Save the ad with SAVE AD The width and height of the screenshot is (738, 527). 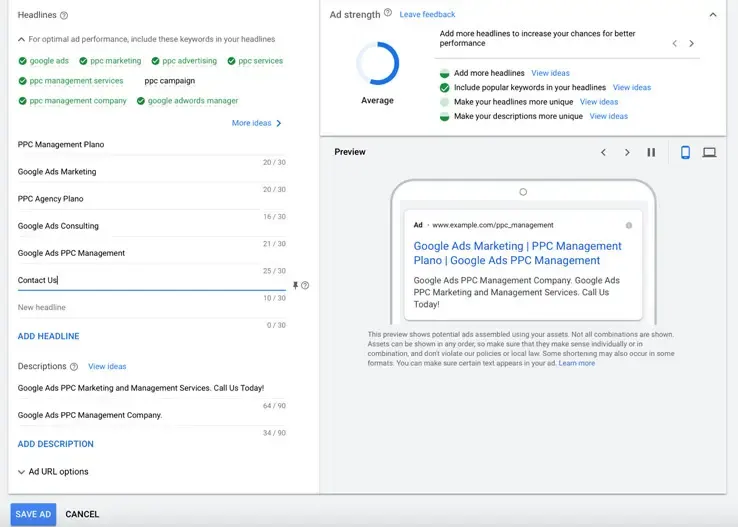point(33,514)
